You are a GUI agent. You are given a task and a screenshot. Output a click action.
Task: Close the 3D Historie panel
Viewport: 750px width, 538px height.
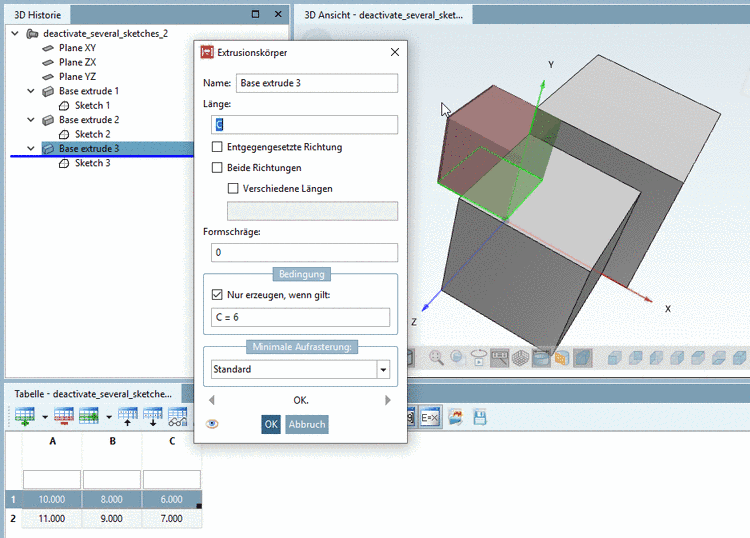[278, 14]
